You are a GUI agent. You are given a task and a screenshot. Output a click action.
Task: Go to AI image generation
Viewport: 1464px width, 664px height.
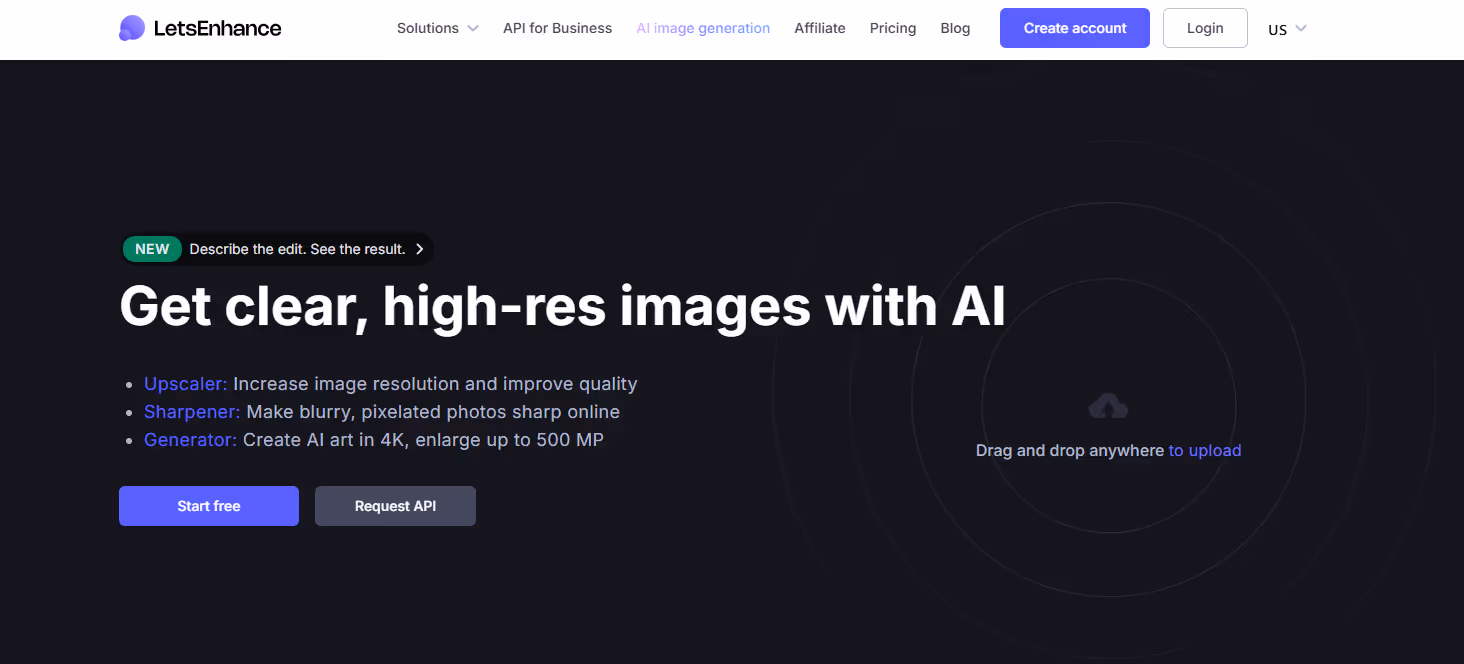coord(703,28)
